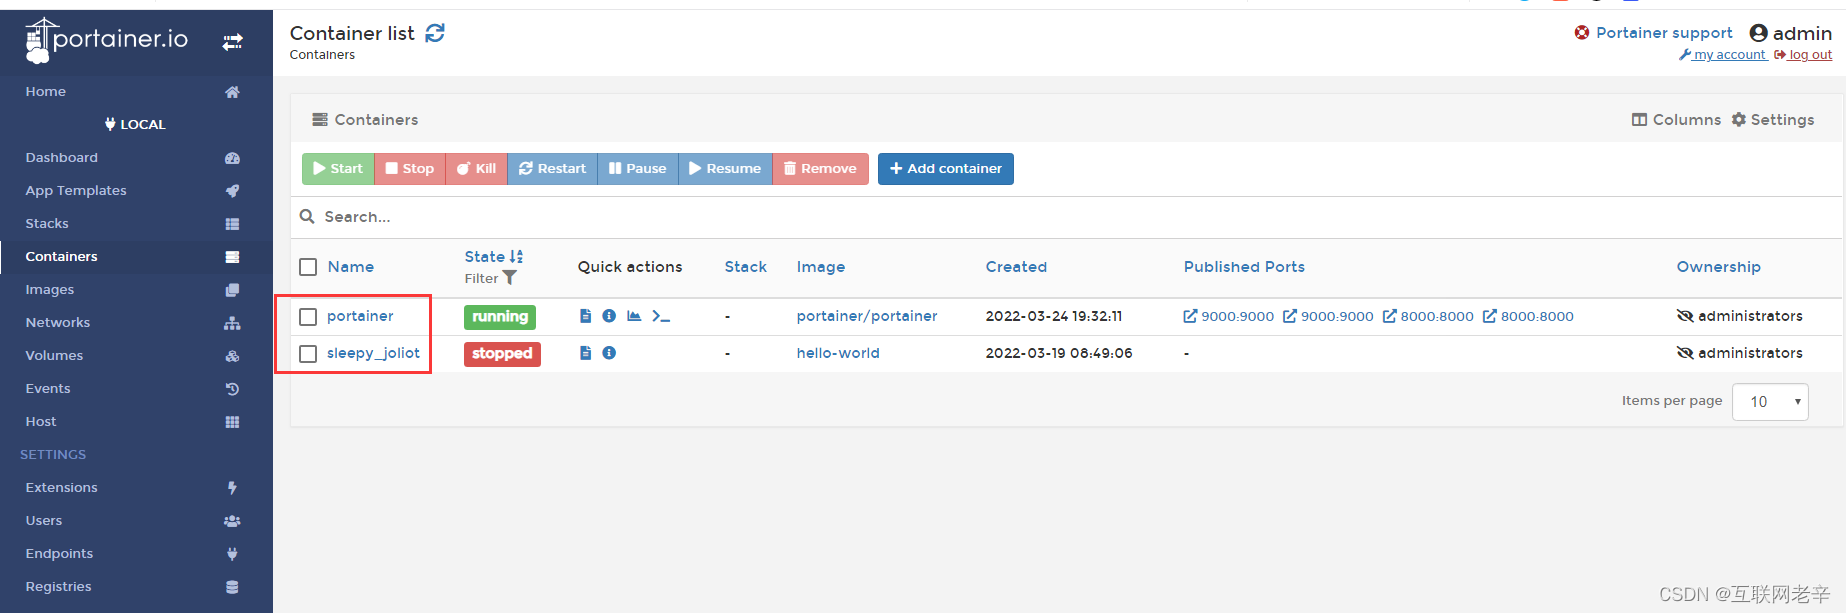1846x613 pixels.
Task: Click the State filter funnel icon
Action: (510, 278)
